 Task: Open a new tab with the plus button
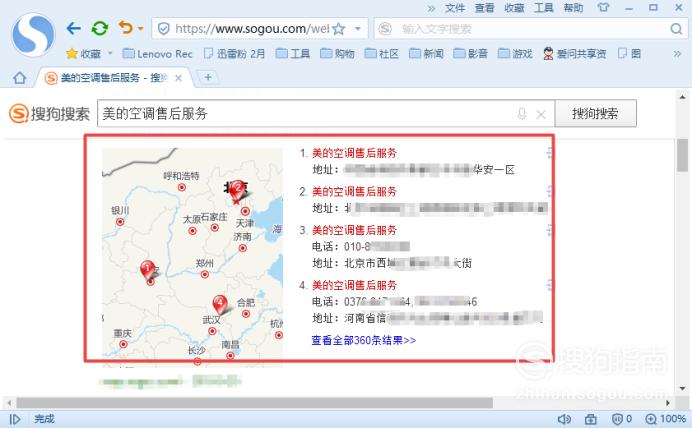[x=208, y=77]
